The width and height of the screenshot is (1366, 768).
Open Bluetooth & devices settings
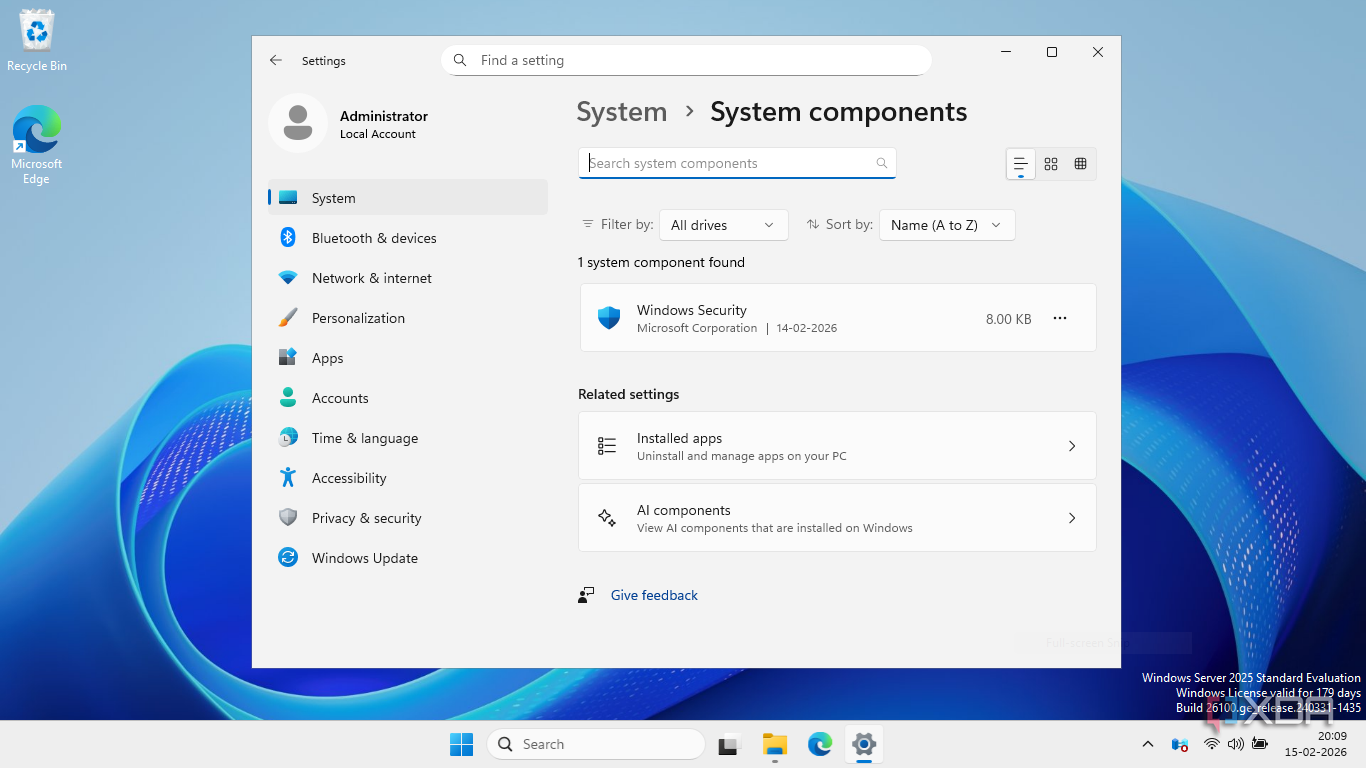click(408, 238)
